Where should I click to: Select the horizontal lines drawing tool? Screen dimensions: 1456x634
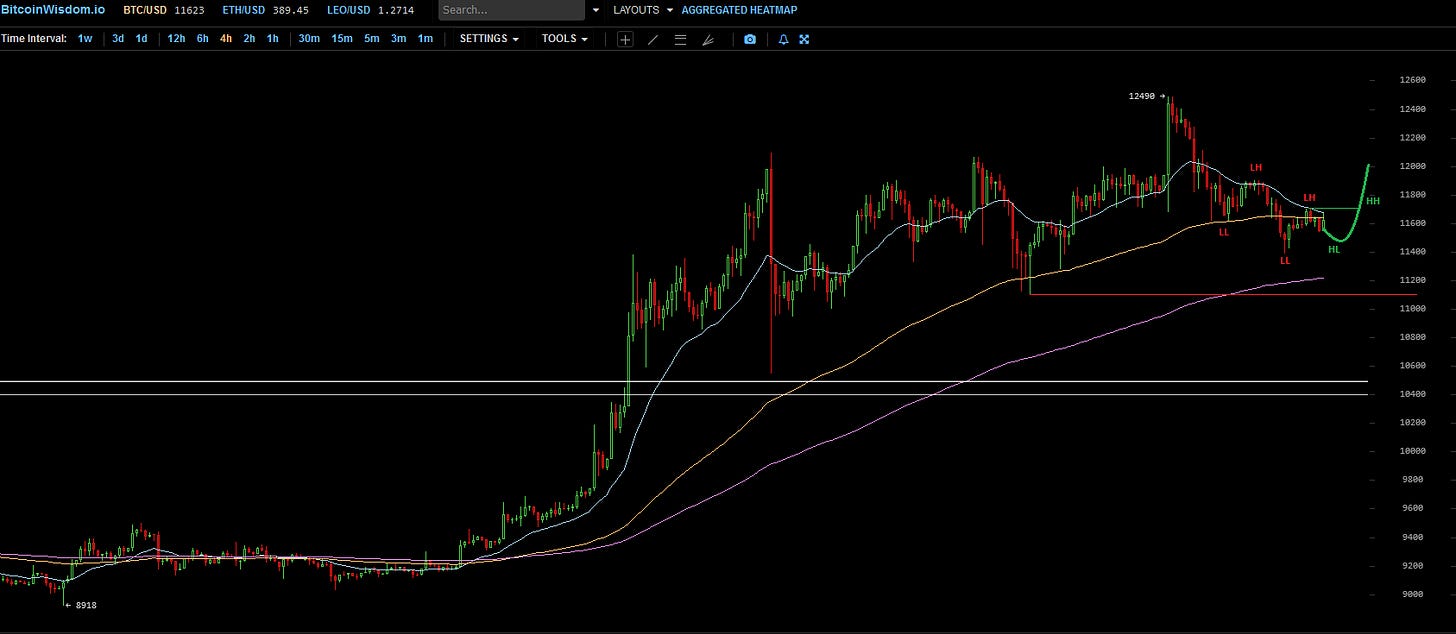tap(680, 39)
